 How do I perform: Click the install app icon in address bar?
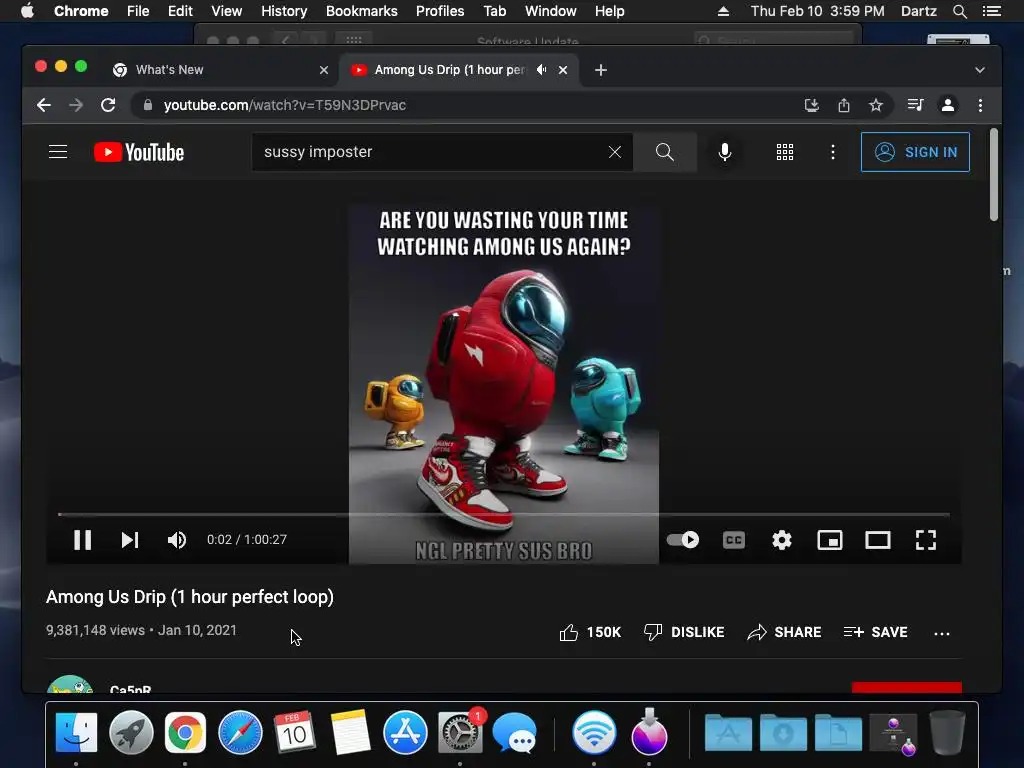pyautogui.click(x=812, y=105)
